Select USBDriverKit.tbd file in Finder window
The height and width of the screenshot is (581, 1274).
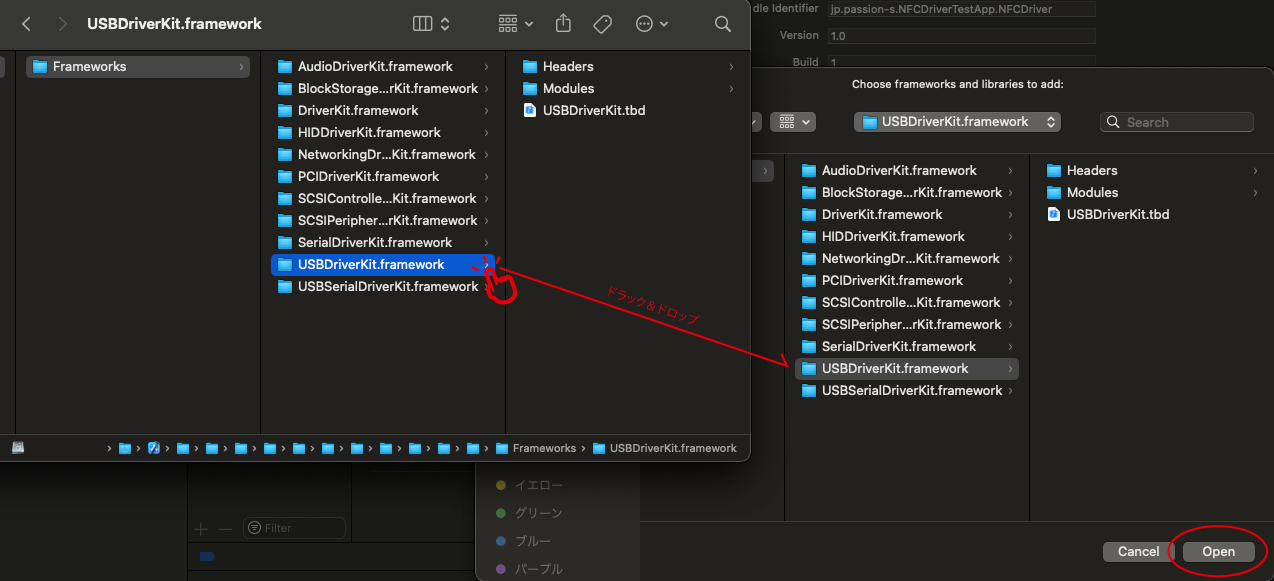pyautogui.click(x=593, y=110)
